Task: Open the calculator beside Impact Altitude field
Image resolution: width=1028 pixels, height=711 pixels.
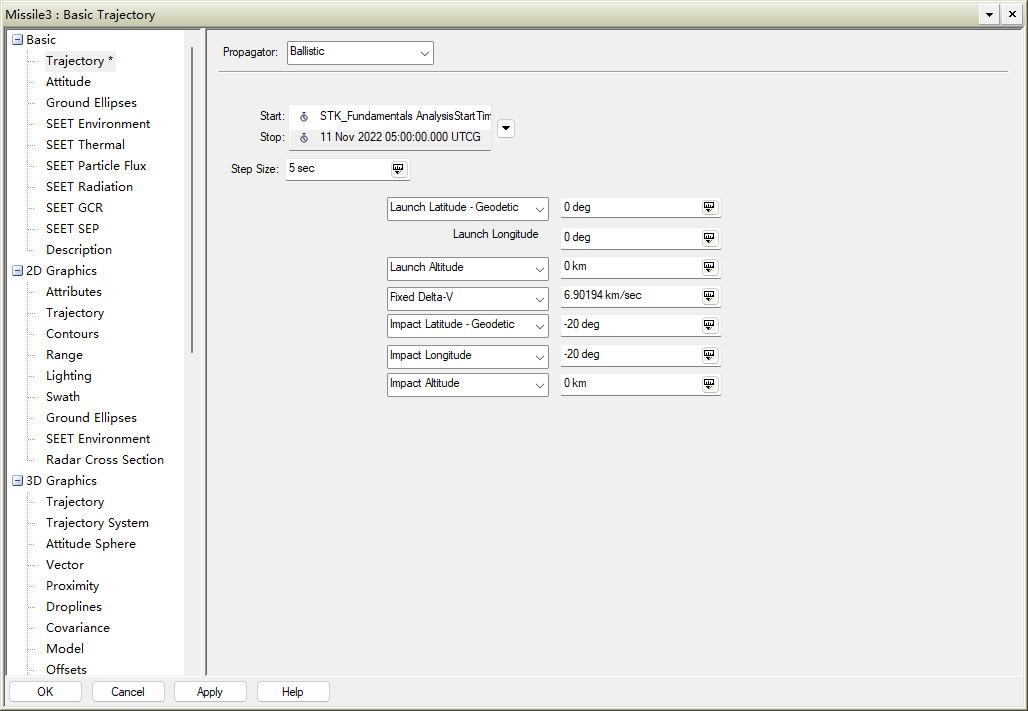Action: tap(709, 383)
